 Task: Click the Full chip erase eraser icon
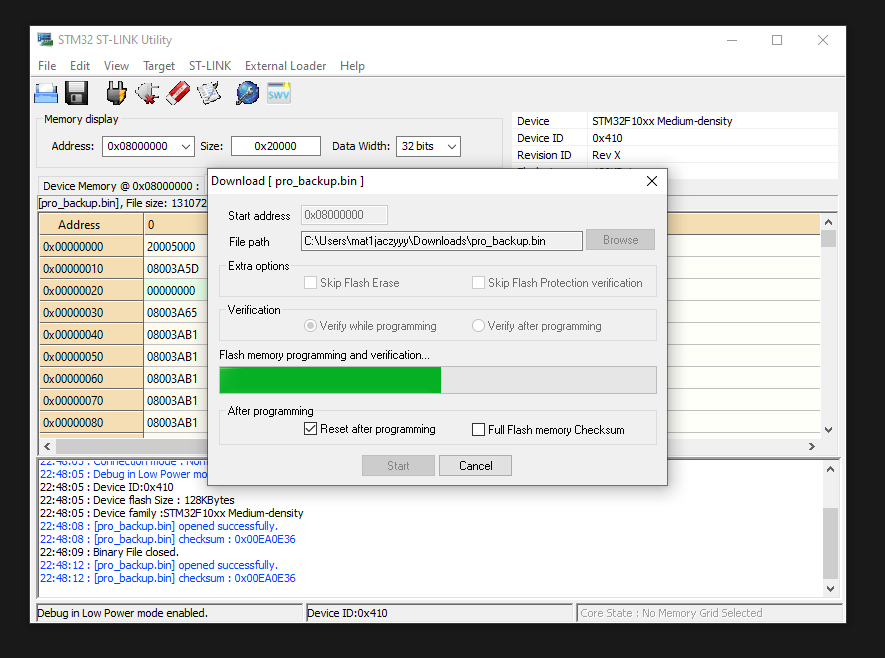point(177,93)
